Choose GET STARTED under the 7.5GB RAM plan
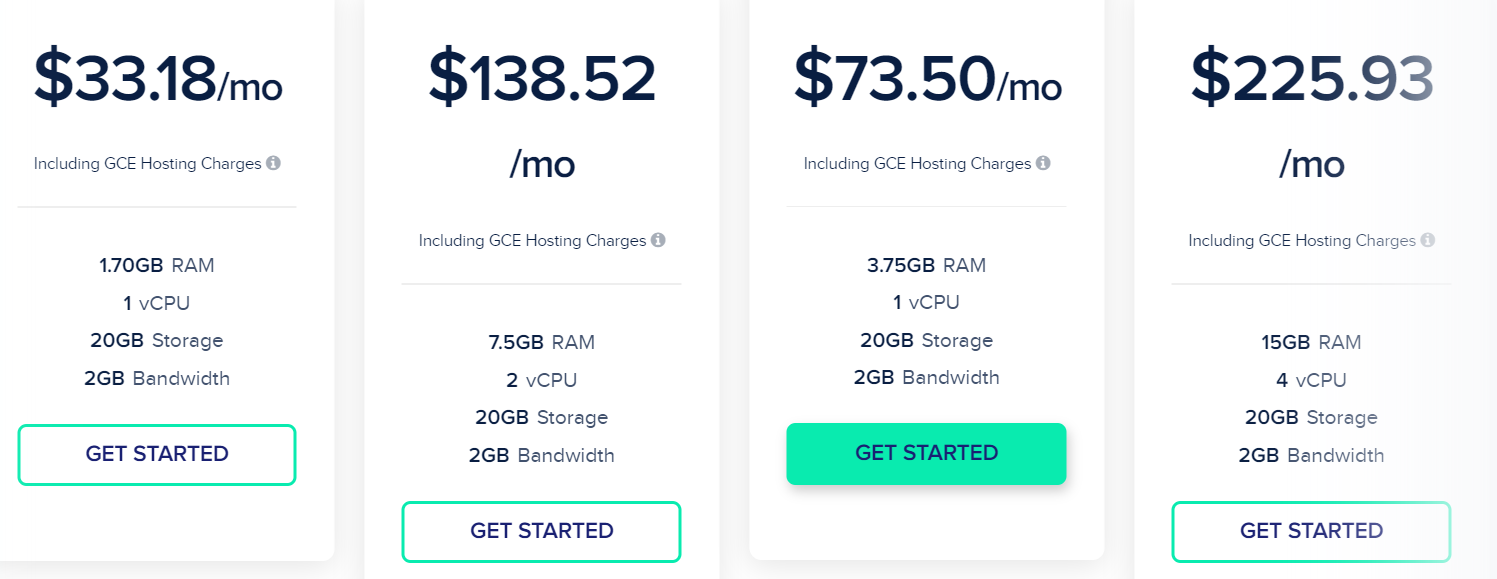 click(x=542, y=532)
